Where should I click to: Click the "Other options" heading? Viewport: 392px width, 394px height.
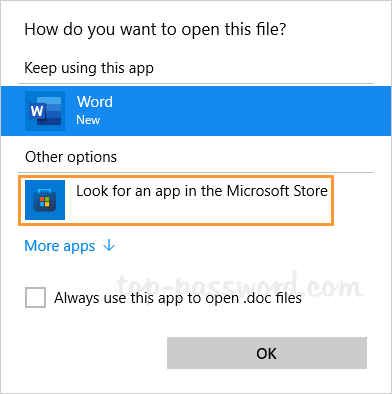(x=71, y=157)
